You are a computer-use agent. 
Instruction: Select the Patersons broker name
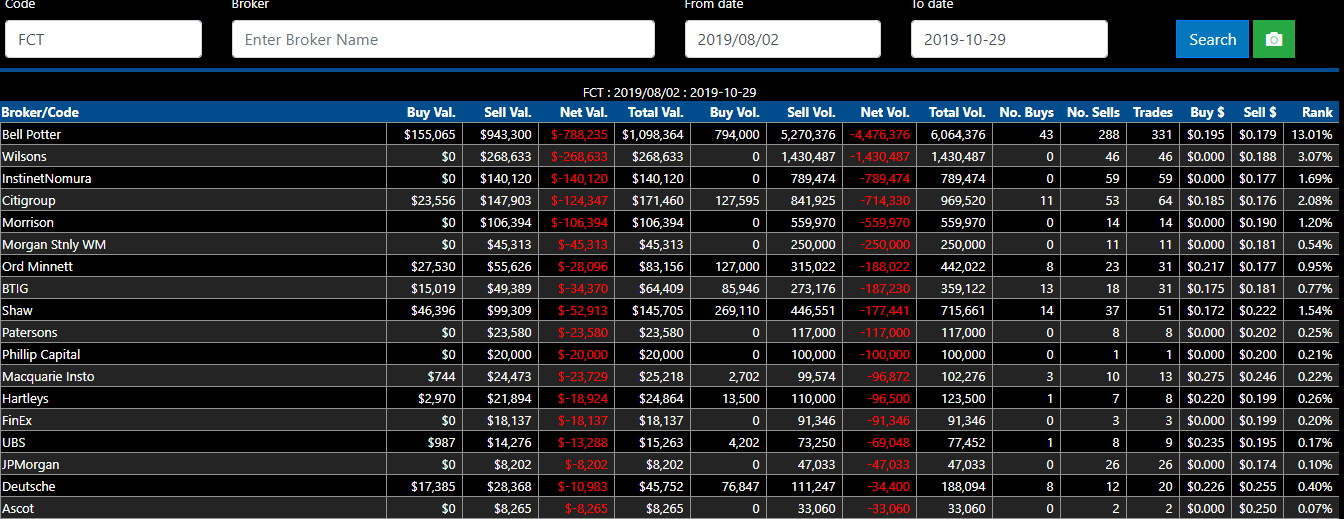point(30,332)
